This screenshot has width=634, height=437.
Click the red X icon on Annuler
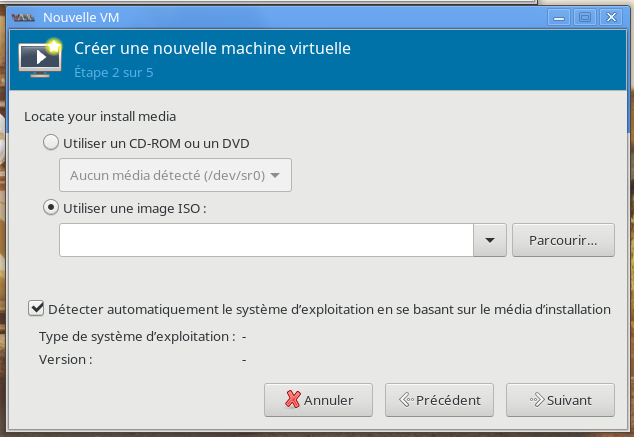(293, 399)
